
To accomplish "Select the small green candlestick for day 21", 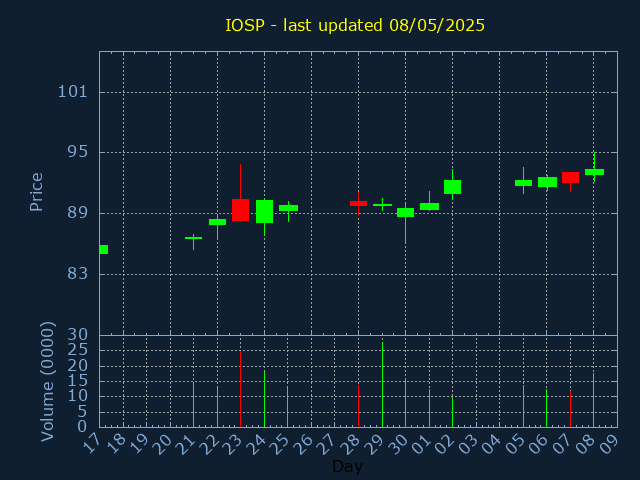I will point(193,238).
